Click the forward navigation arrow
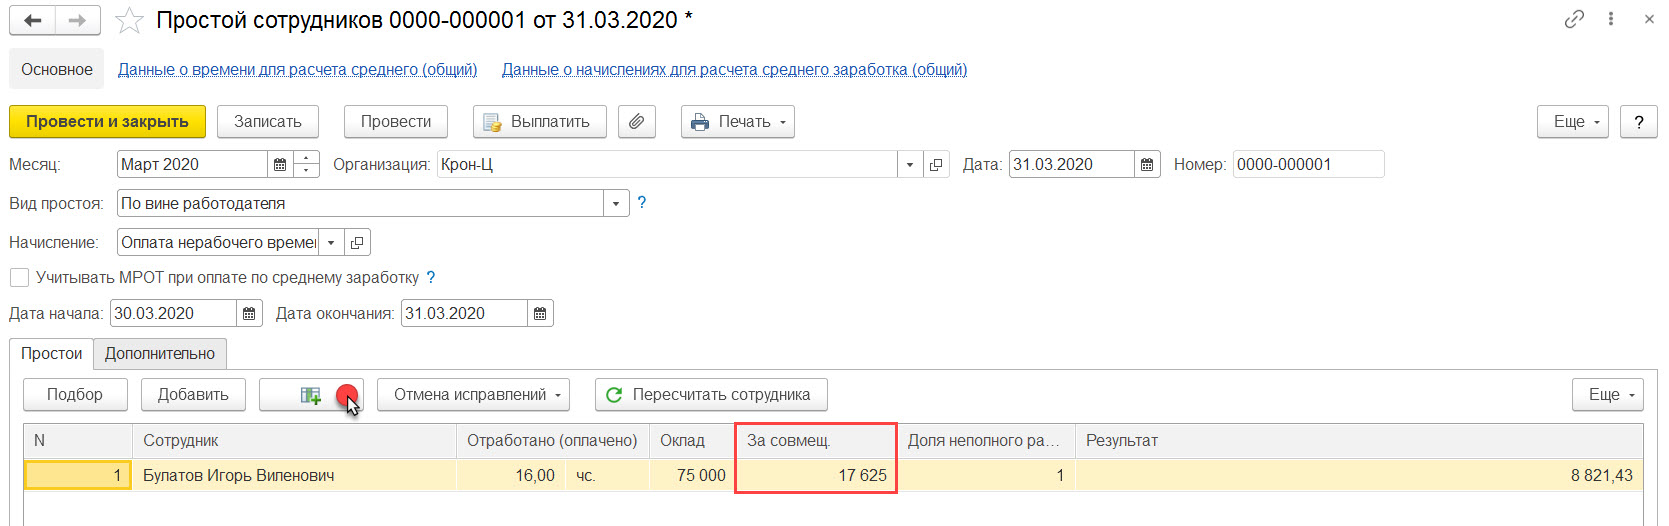1669x526 pixels. (x=78, y=20)
